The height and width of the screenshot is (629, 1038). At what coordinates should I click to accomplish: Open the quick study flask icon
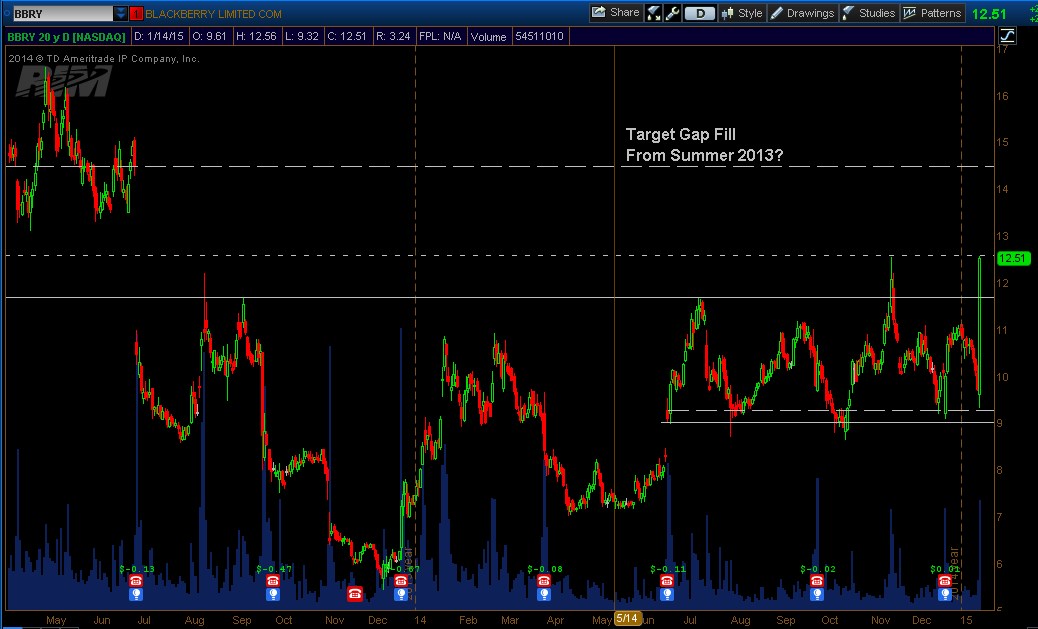coord(653,13)
